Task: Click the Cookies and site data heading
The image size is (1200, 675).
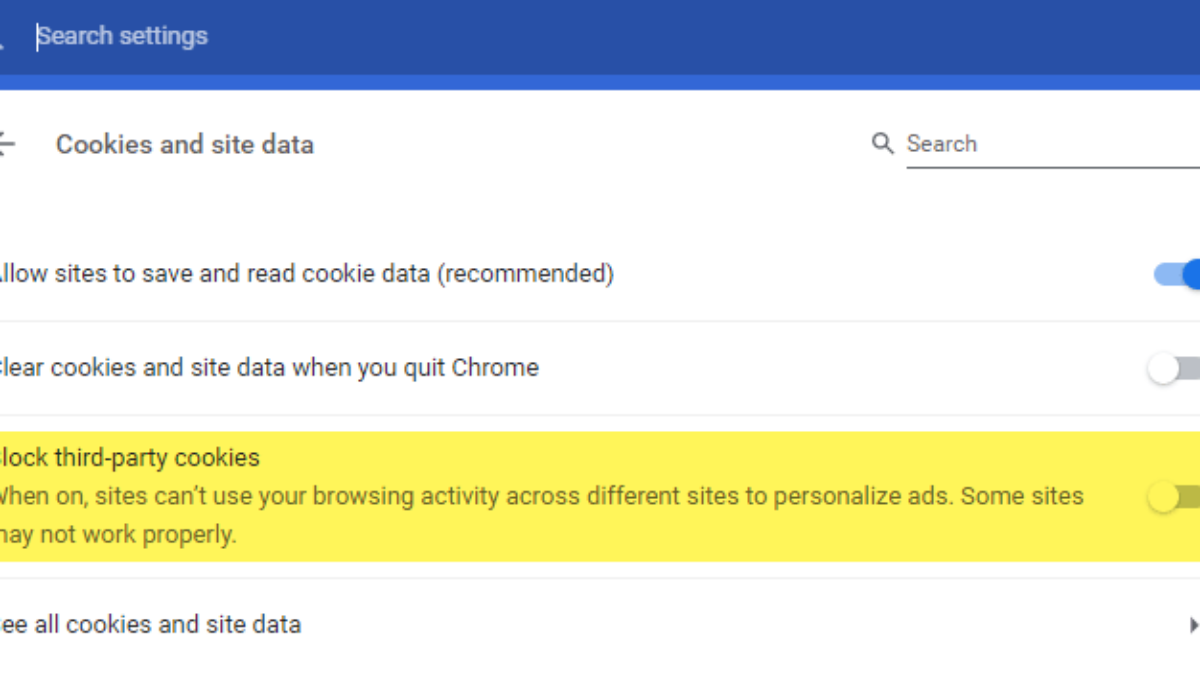Action: click(185, 145)
